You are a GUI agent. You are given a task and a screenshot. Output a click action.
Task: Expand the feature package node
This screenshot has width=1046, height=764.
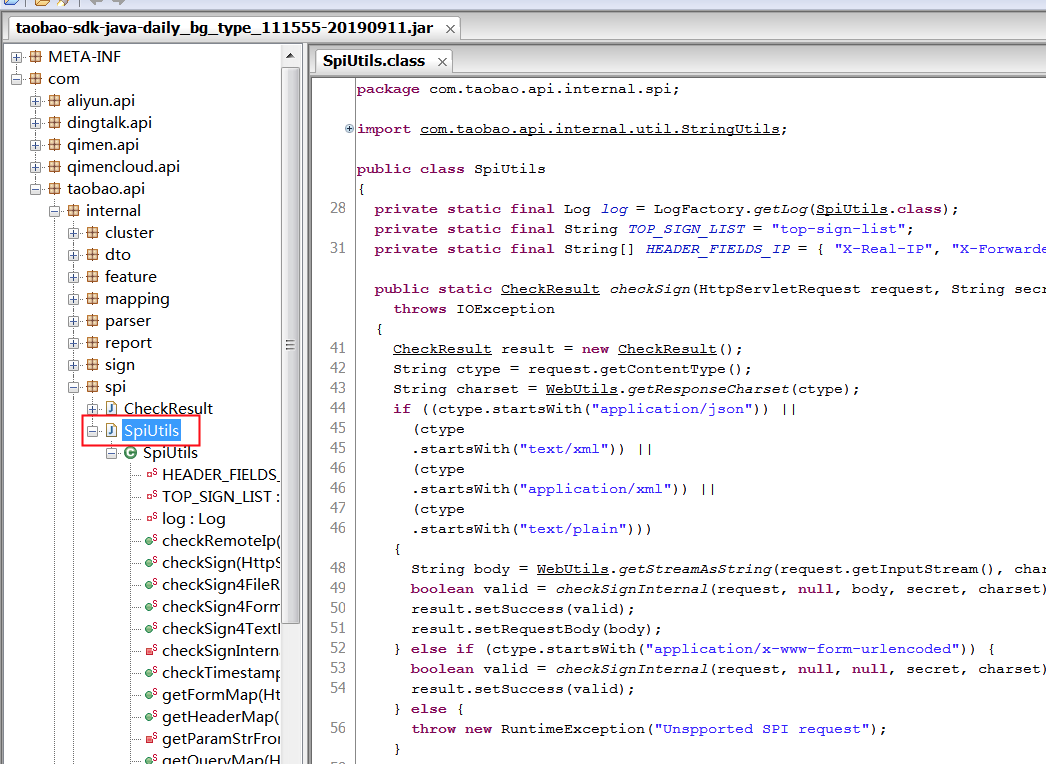(x=73, y=278)
